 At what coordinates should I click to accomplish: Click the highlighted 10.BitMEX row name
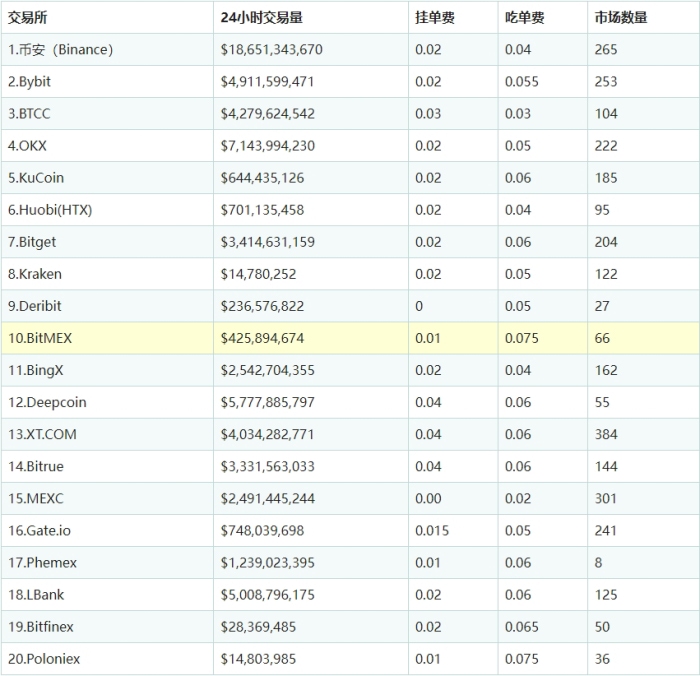pos(40,338)
